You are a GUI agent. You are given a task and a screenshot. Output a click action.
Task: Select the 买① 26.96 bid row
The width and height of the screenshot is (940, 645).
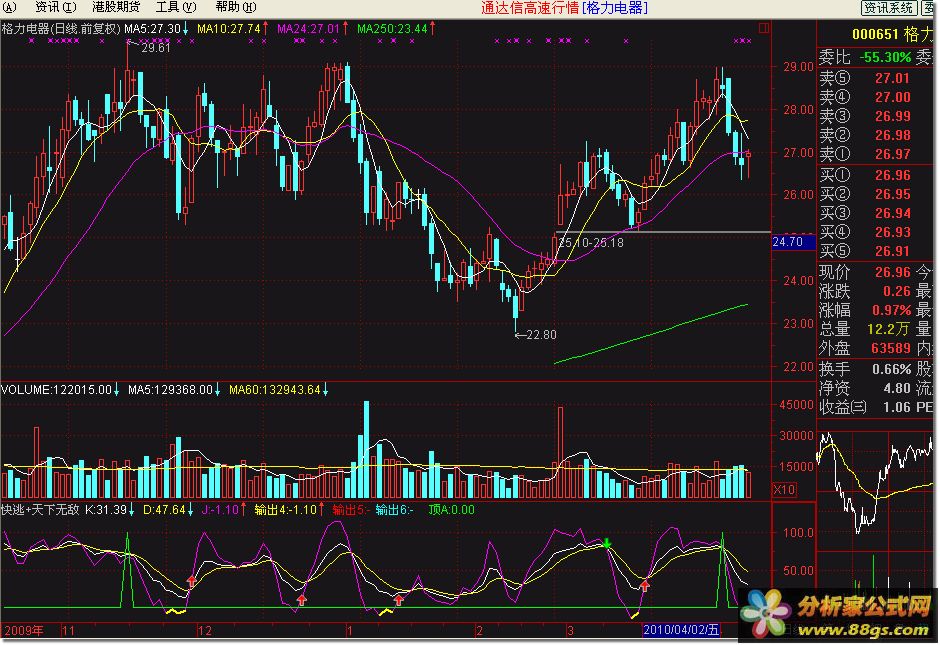(864, 175)
